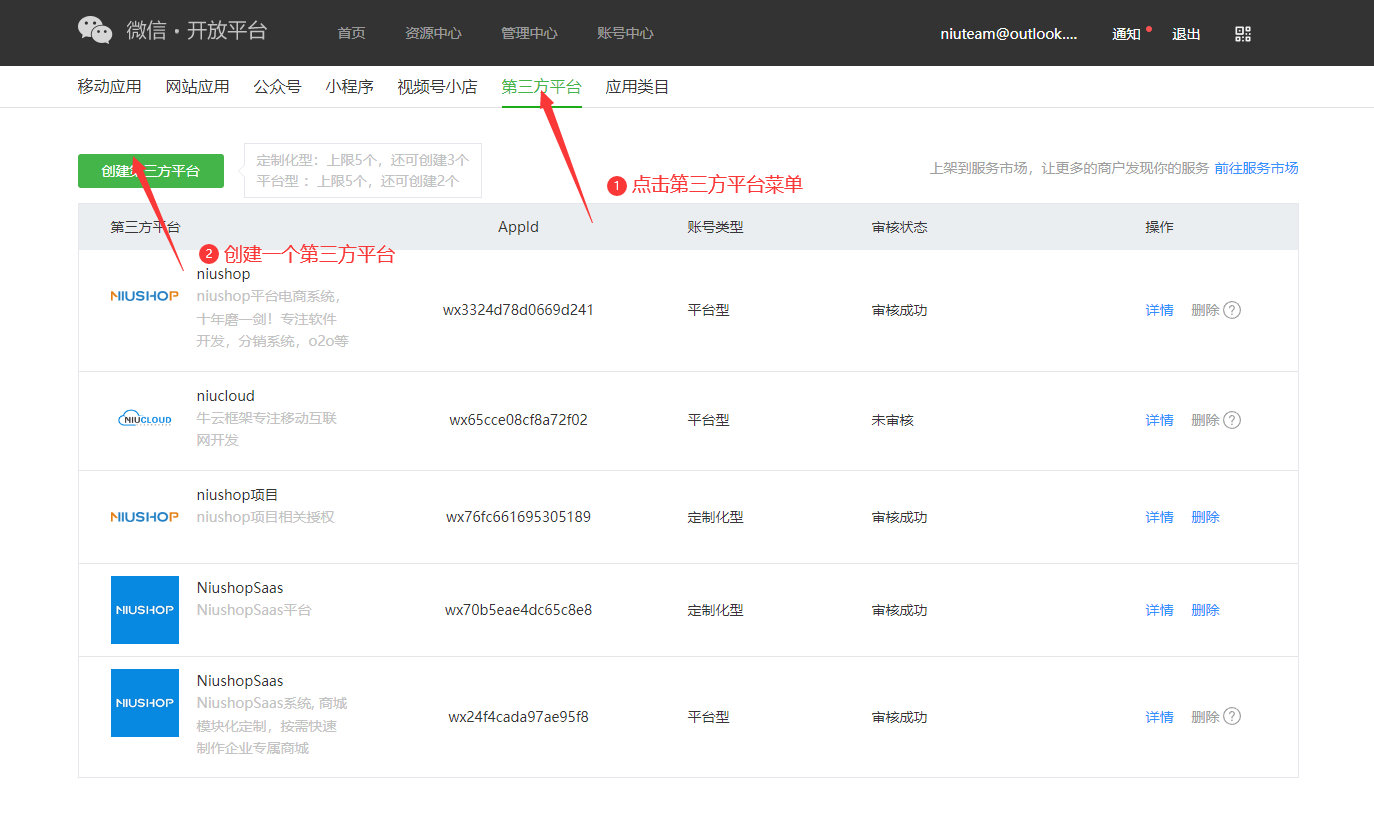1374x836 pixels.
Task: Open 详情 for niushop项目 row
Action: (1159, 517)
